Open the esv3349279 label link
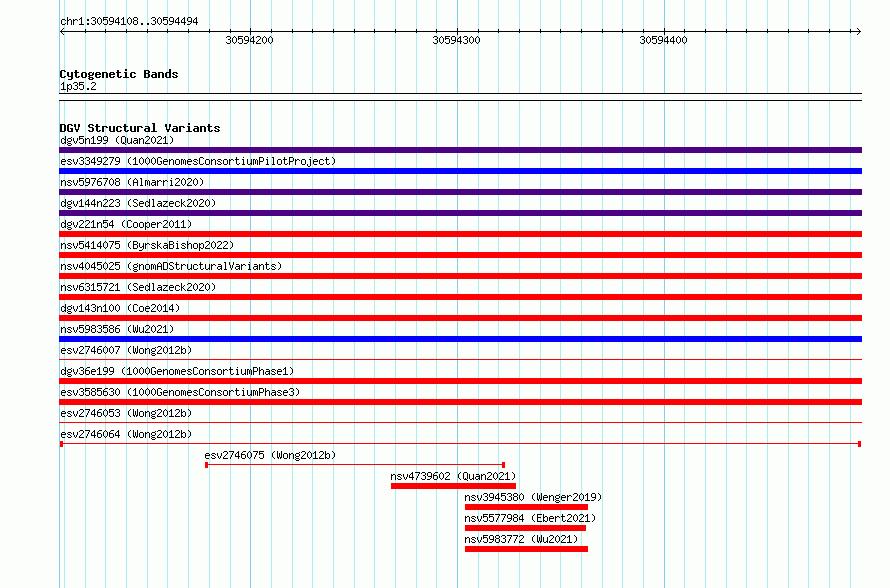Screen dimensions: 890x588 point(198,161)
